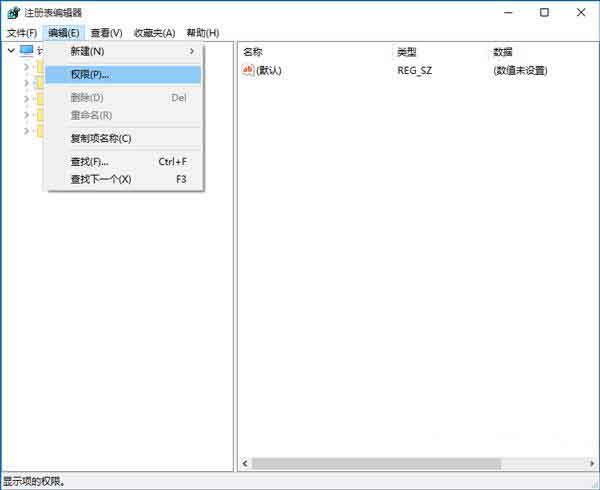Click the horizontal scrollbar thumb
Screen dimensions: 600x490
click(376, 464)
